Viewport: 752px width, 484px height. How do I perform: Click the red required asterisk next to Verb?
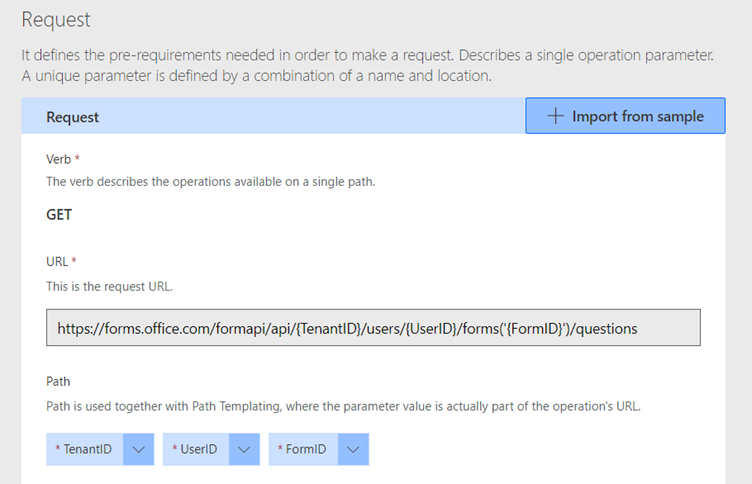77,157
